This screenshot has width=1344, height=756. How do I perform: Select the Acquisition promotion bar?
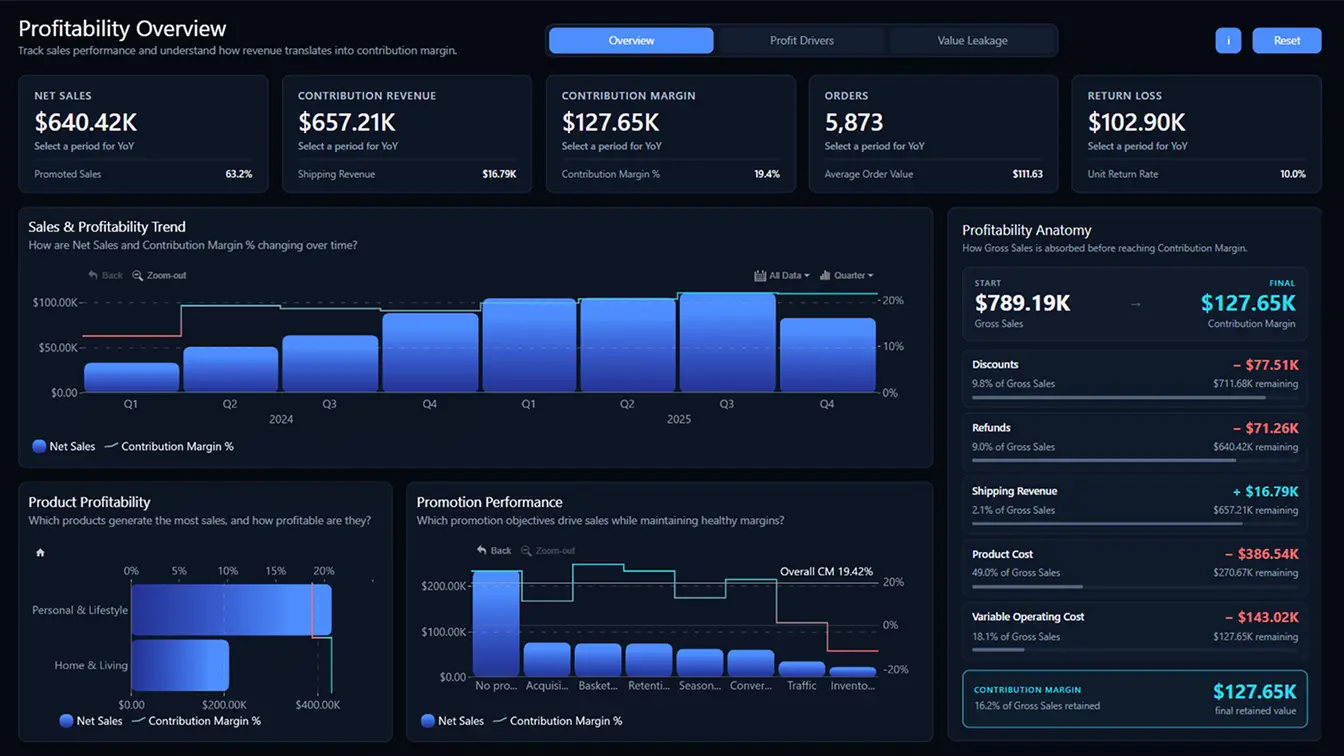point(547,660)
